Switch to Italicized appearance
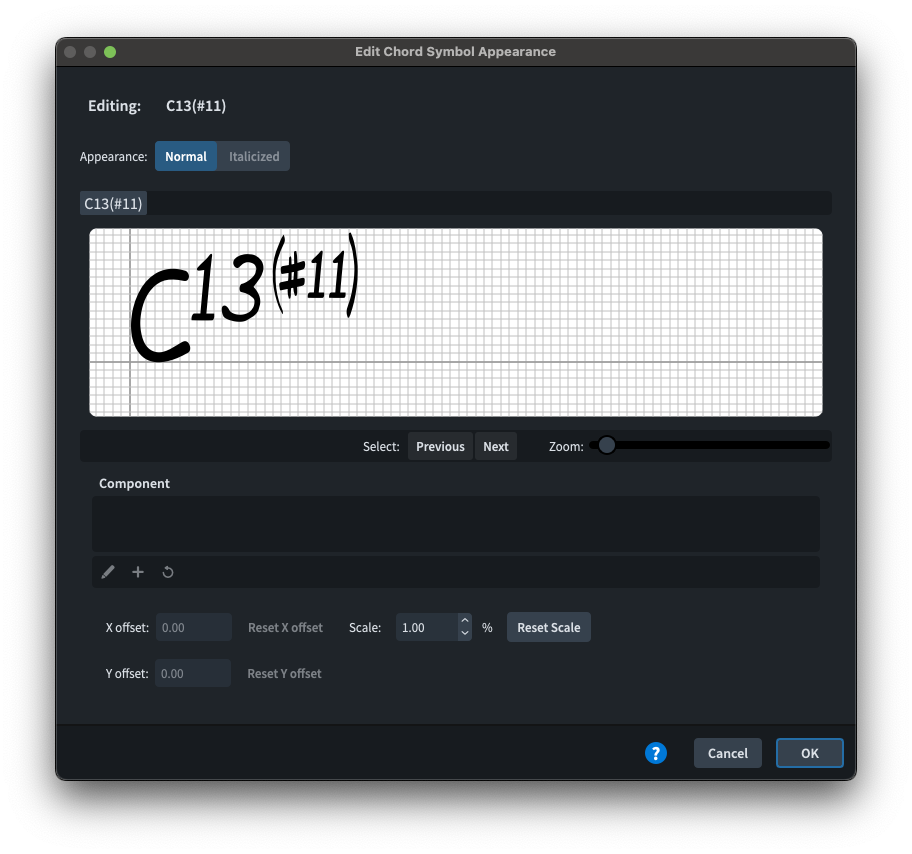The height and width of the screenshot is (854, 912). [254, 156]
